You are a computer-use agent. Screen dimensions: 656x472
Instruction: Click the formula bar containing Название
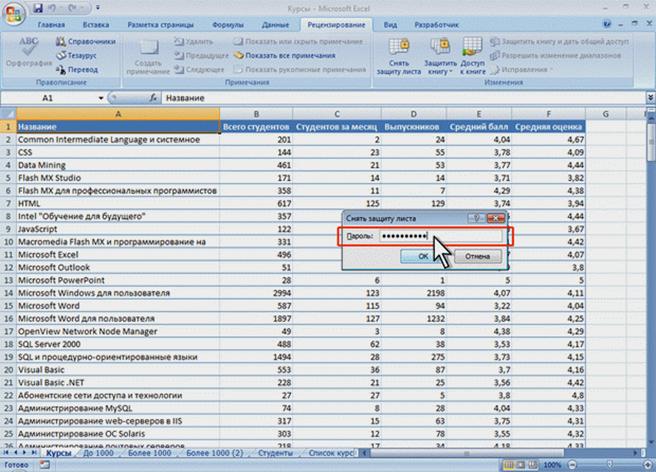(x=404, y=98)
